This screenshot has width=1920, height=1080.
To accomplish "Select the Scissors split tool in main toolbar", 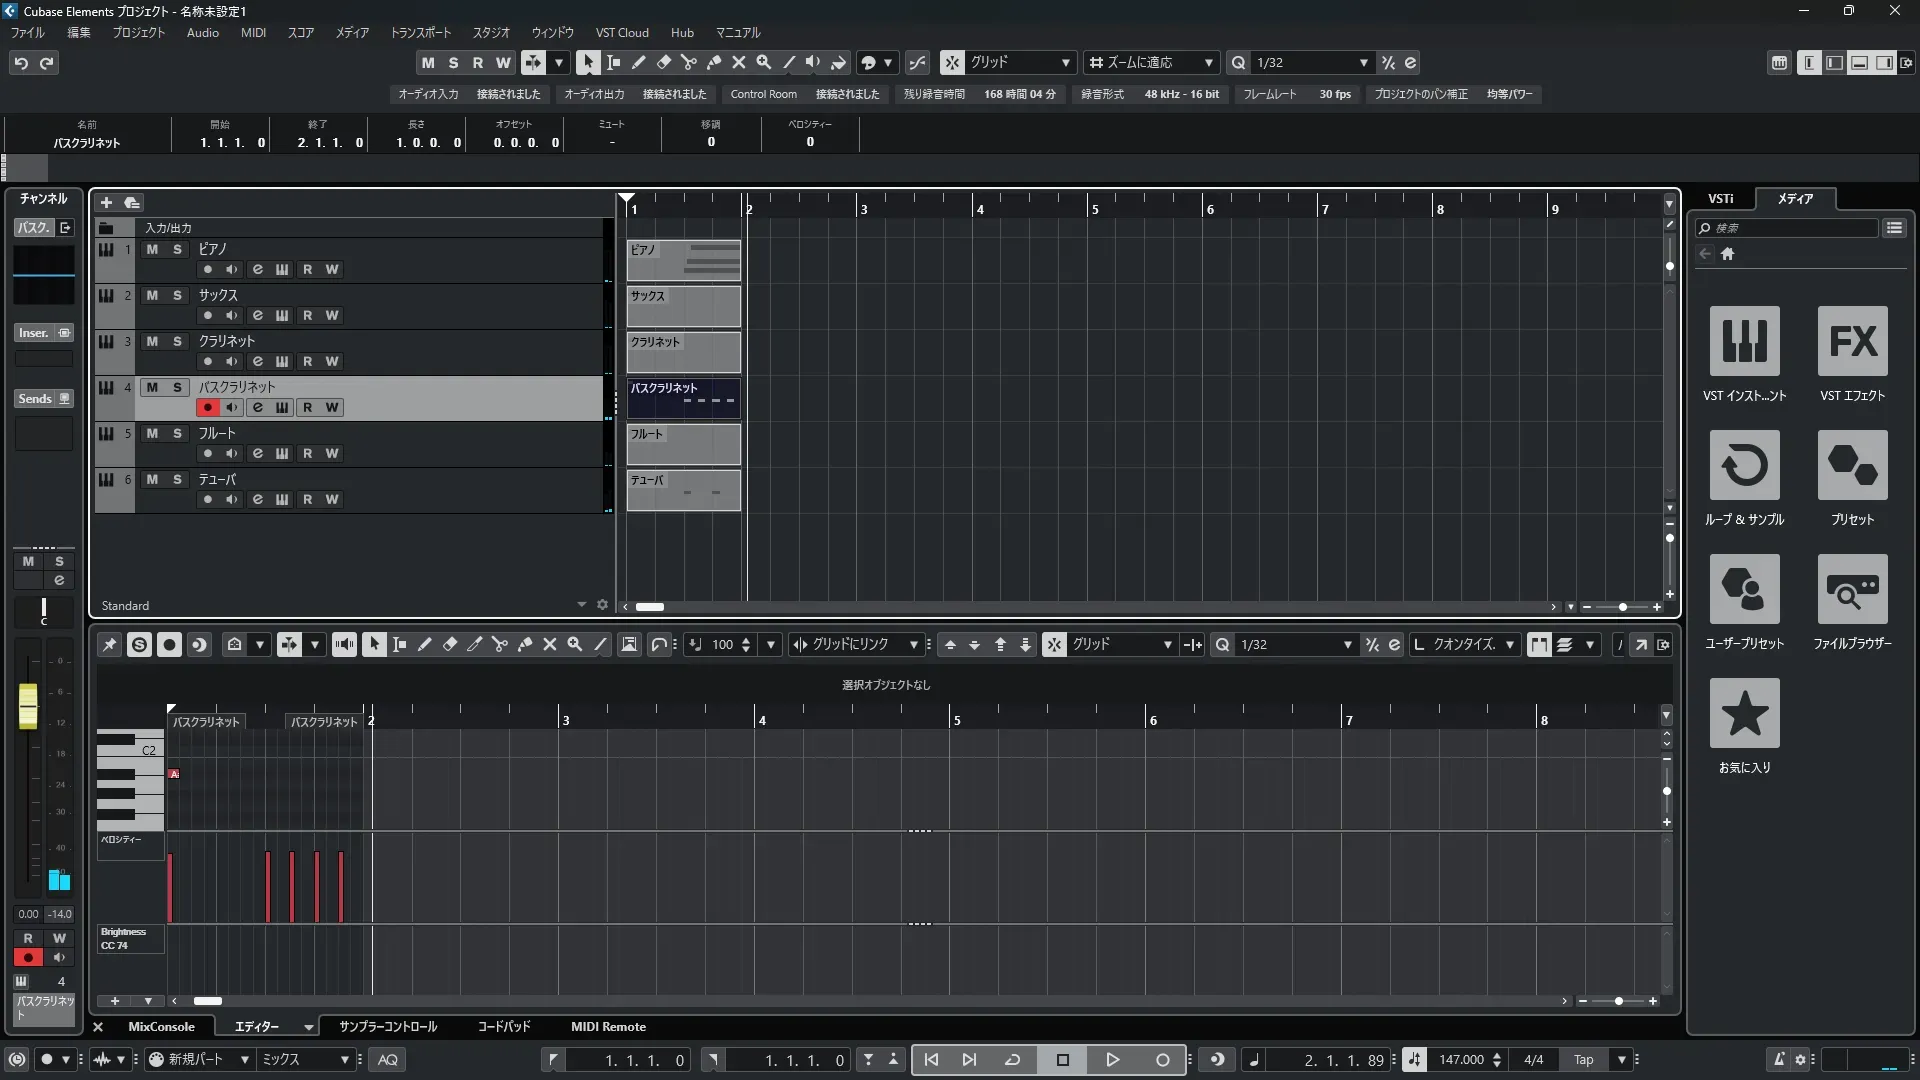I will click(689, 62).
